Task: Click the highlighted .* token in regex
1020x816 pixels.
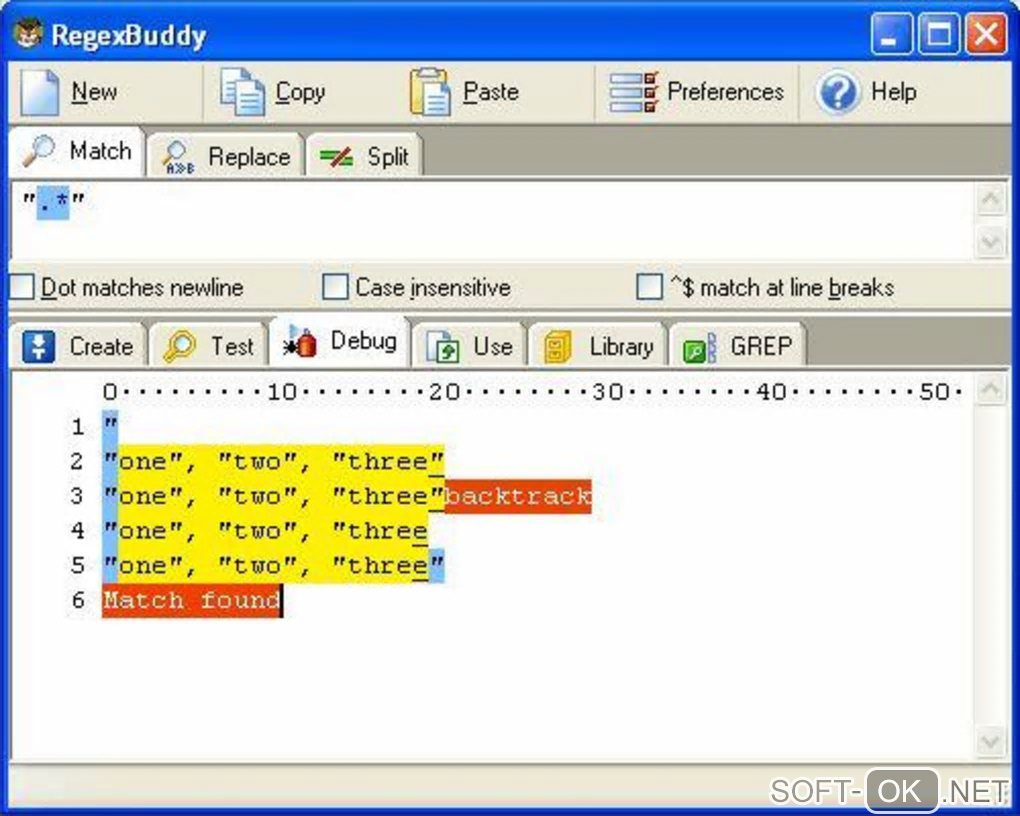Action: point(53,202)
